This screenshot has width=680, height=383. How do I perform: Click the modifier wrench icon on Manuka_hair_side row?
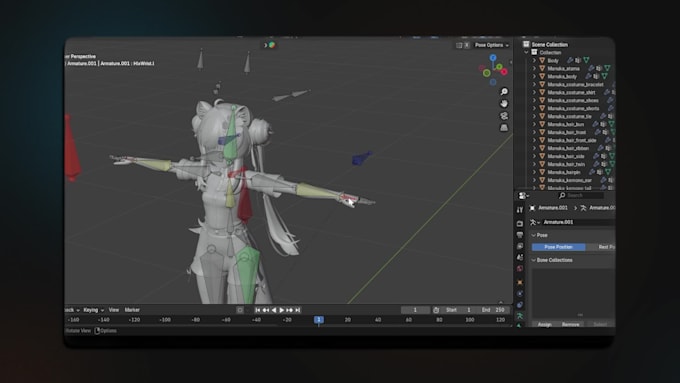point(596,156)
